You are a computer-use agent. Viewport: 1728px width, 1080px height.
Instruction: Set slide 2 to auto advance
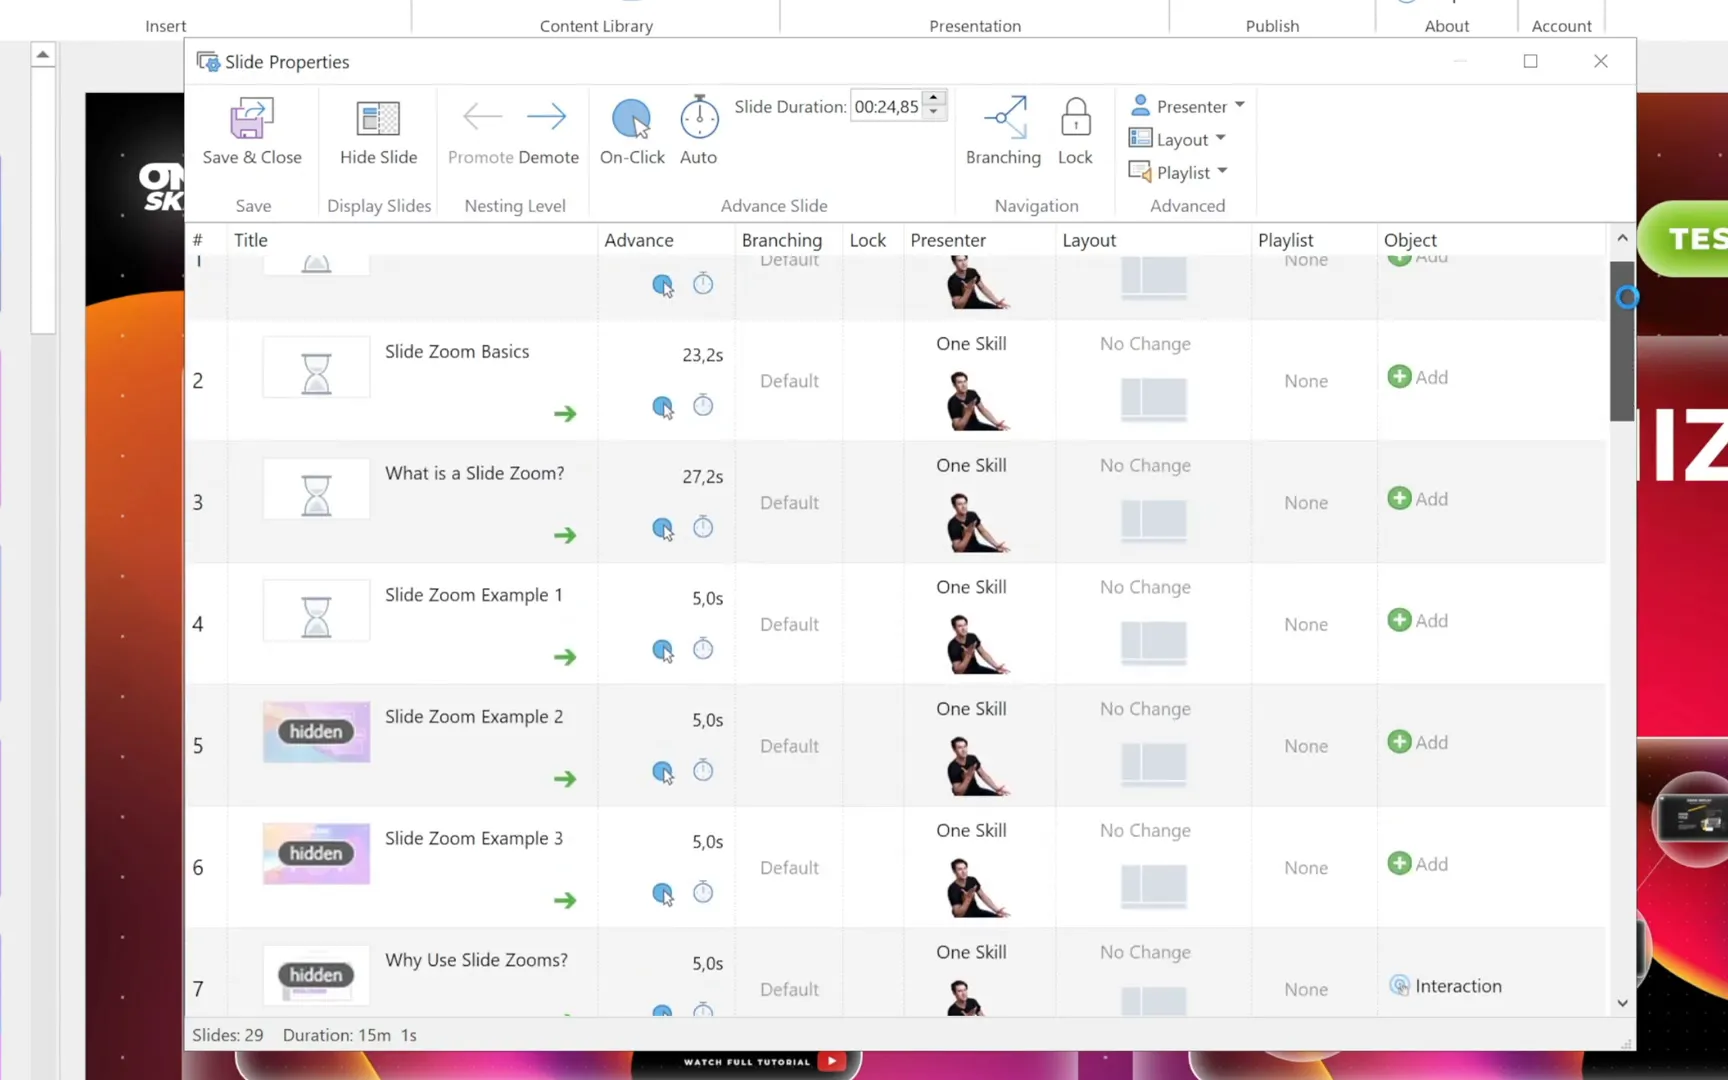703,405
